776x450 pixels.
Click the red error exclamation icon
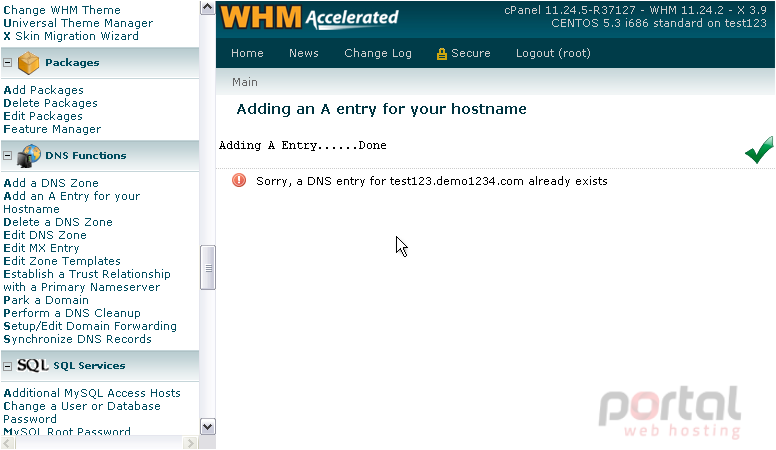click(239, 180)
